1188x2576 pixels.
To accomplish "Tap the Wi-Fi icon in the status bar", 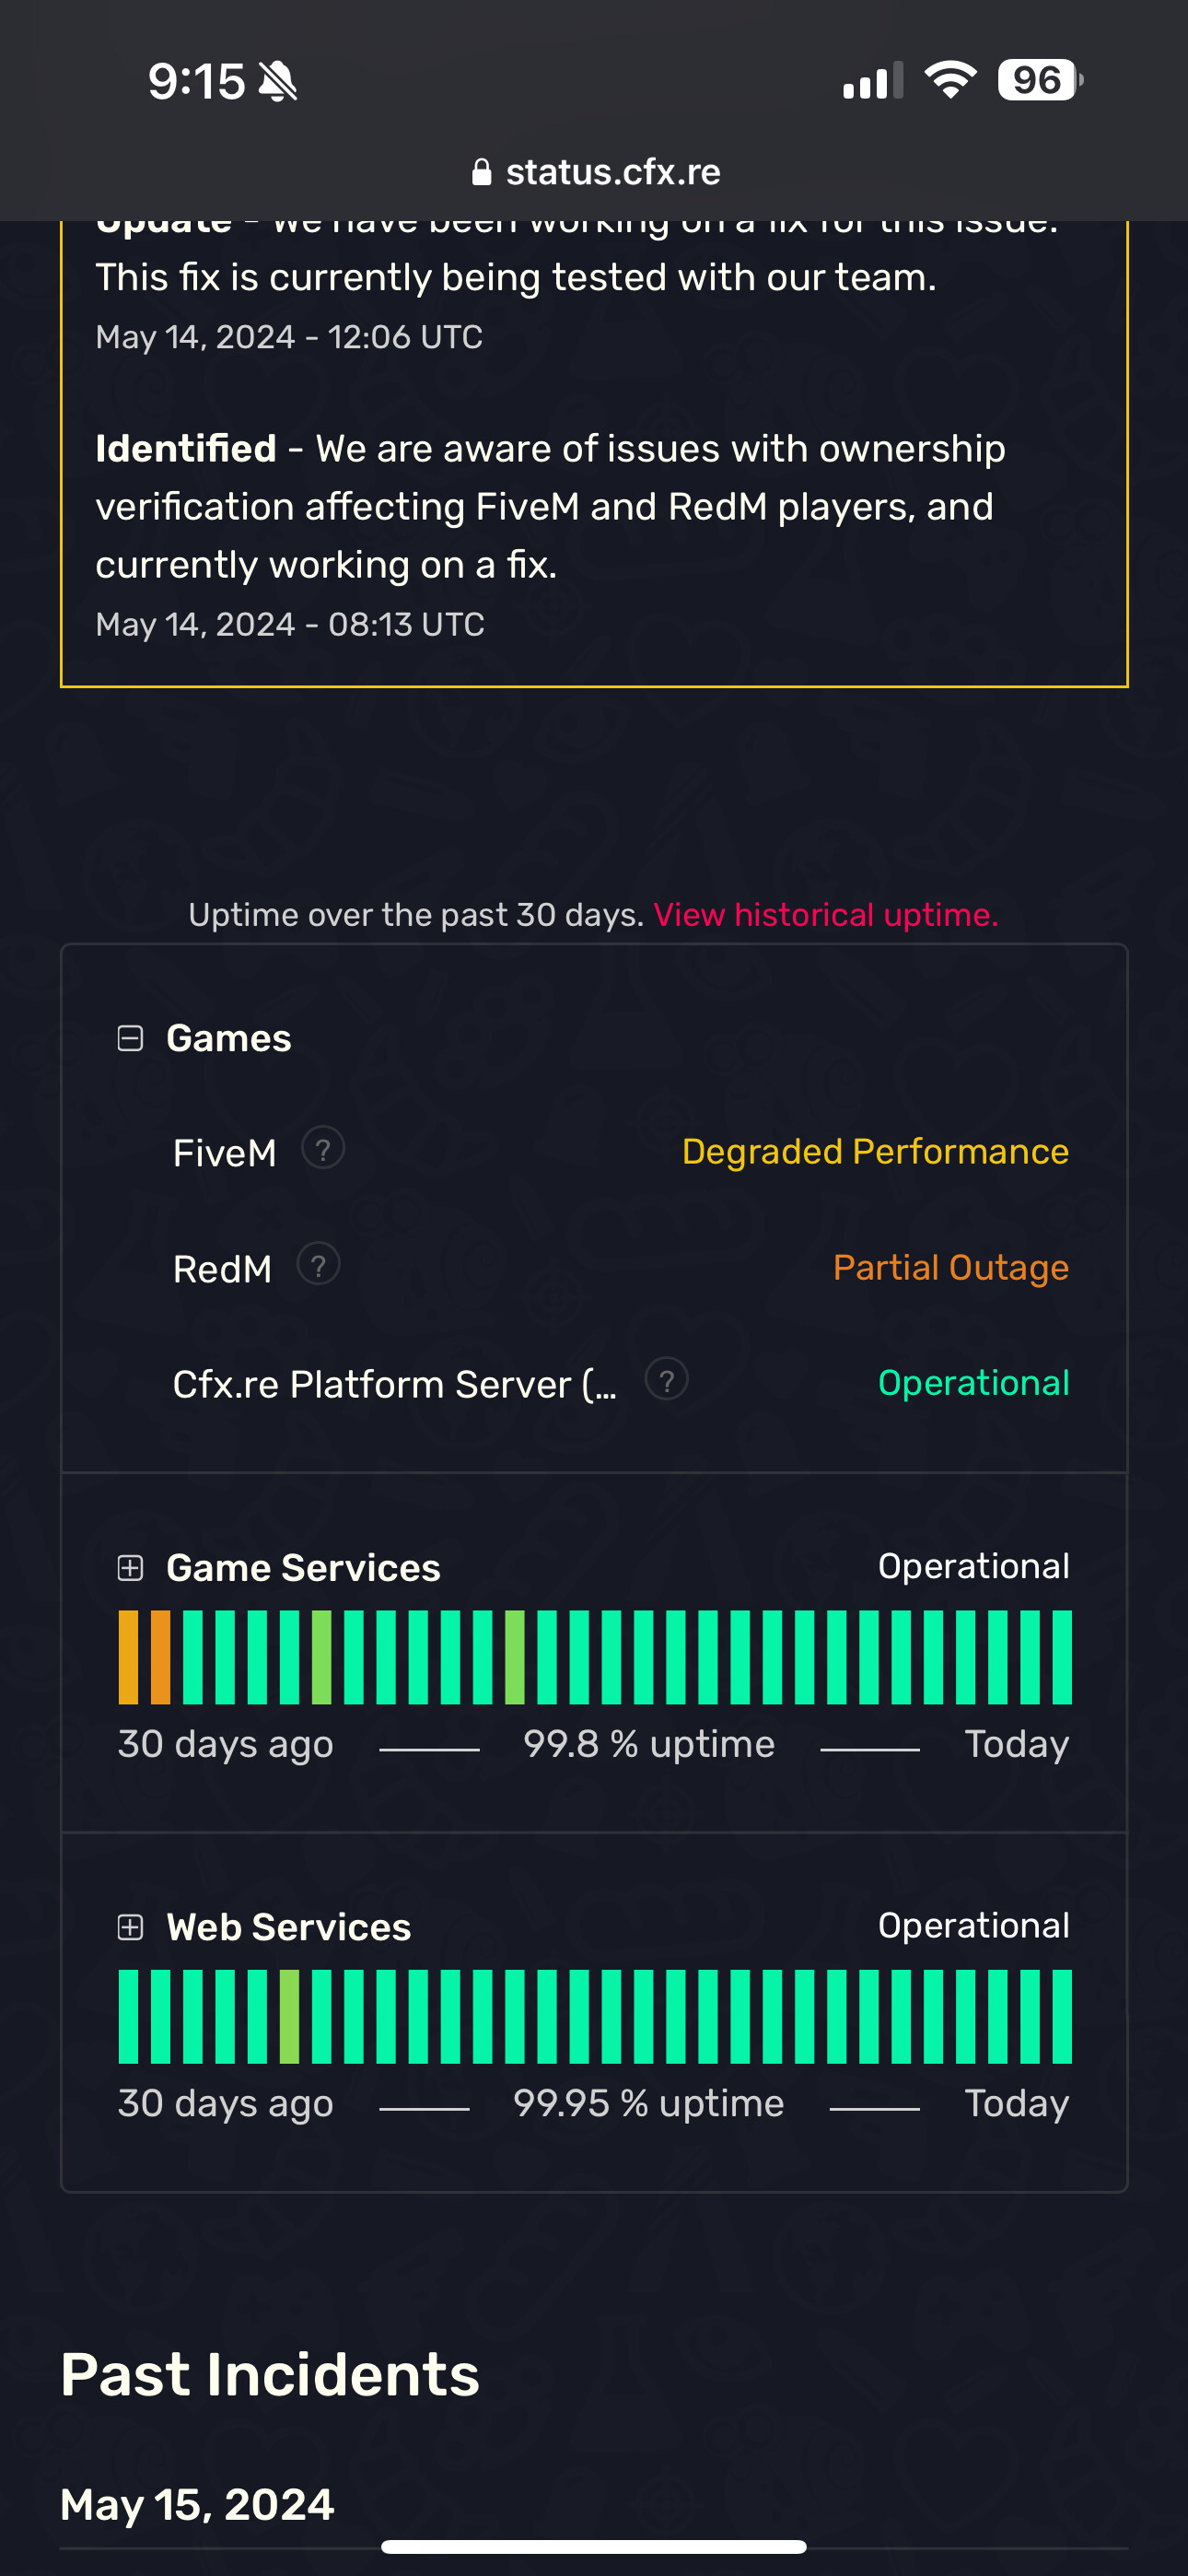I will (x=949, y=80).
